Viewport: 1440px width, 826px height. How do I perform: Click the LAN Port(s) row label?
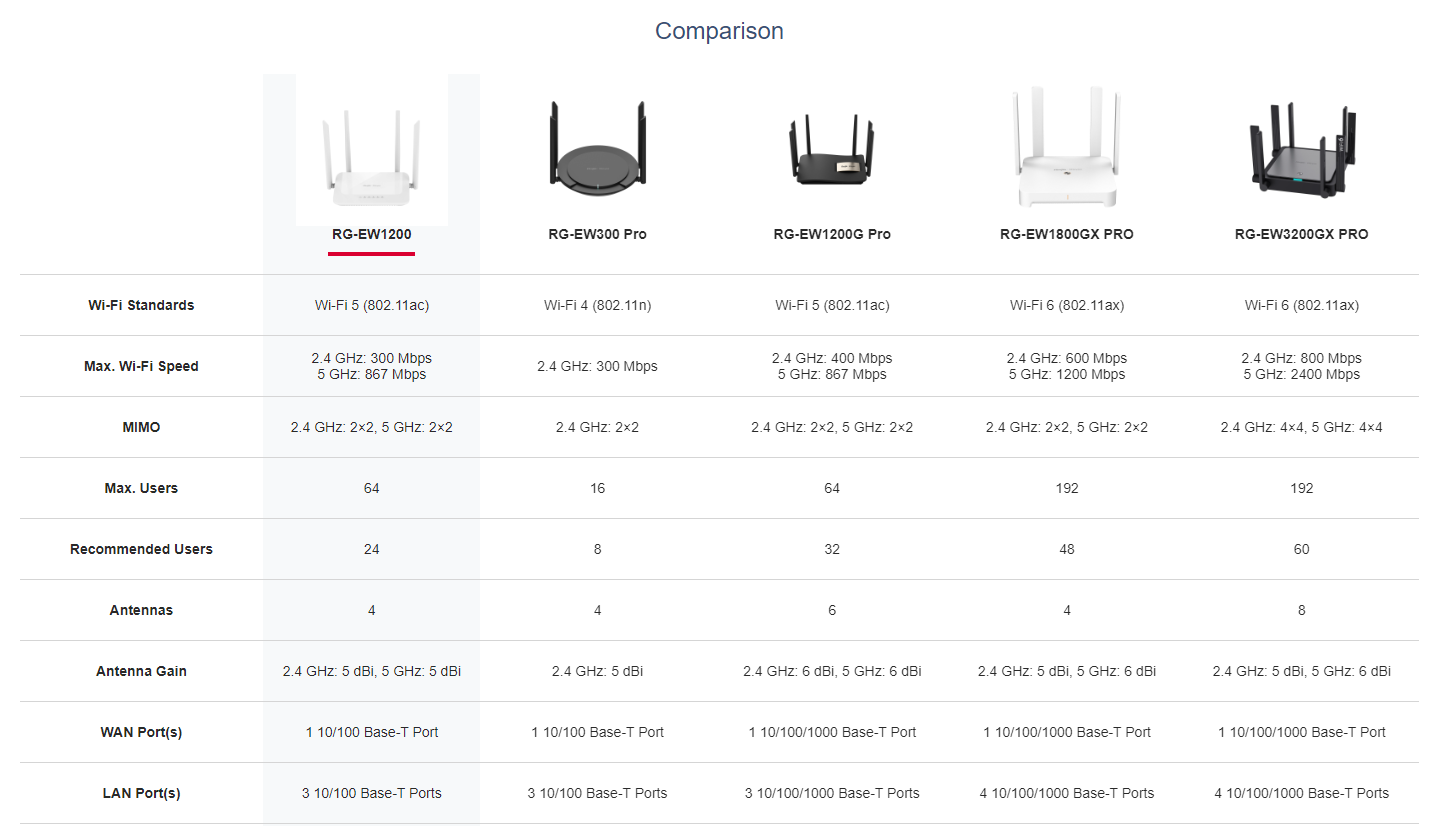pyautogui.click(x=141, y=793)
